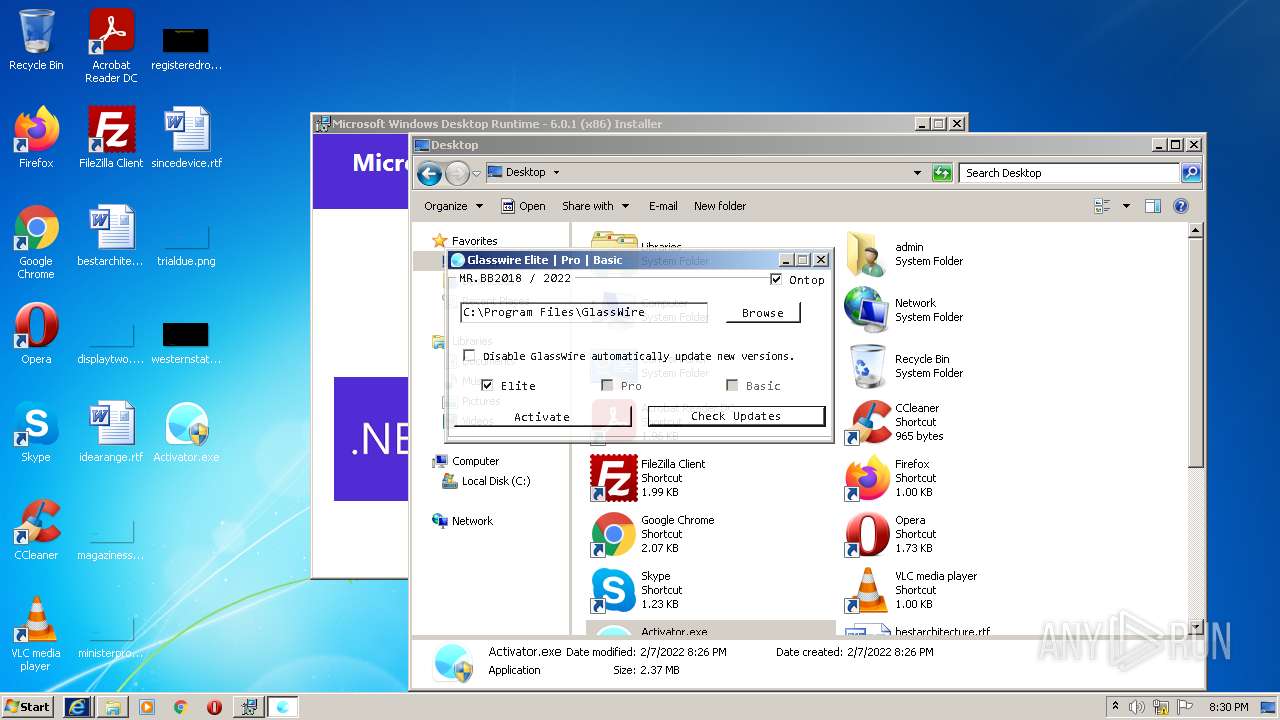Open VLC media player desktop shortcut

click(36, 634)
